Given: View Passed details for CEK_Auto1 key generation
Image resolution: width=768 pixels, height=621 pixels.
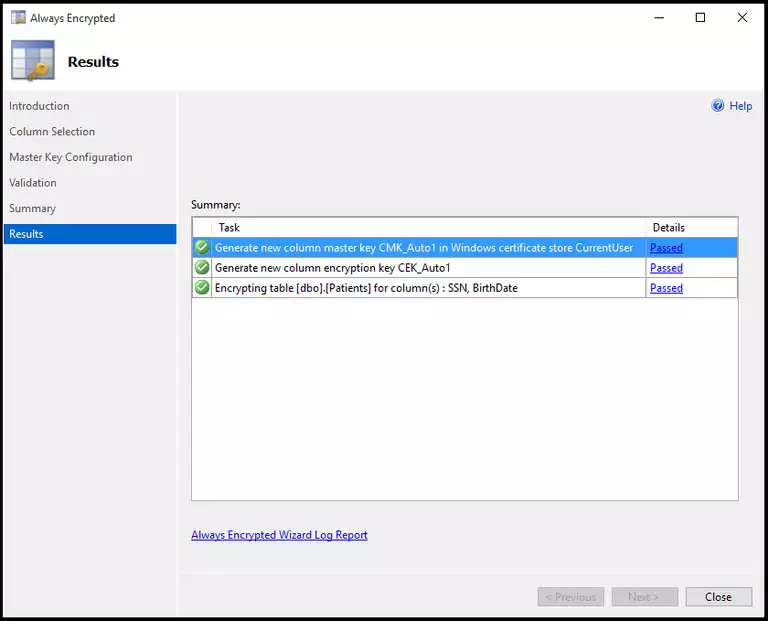Looking at the screenshot, I should (666, 268).
